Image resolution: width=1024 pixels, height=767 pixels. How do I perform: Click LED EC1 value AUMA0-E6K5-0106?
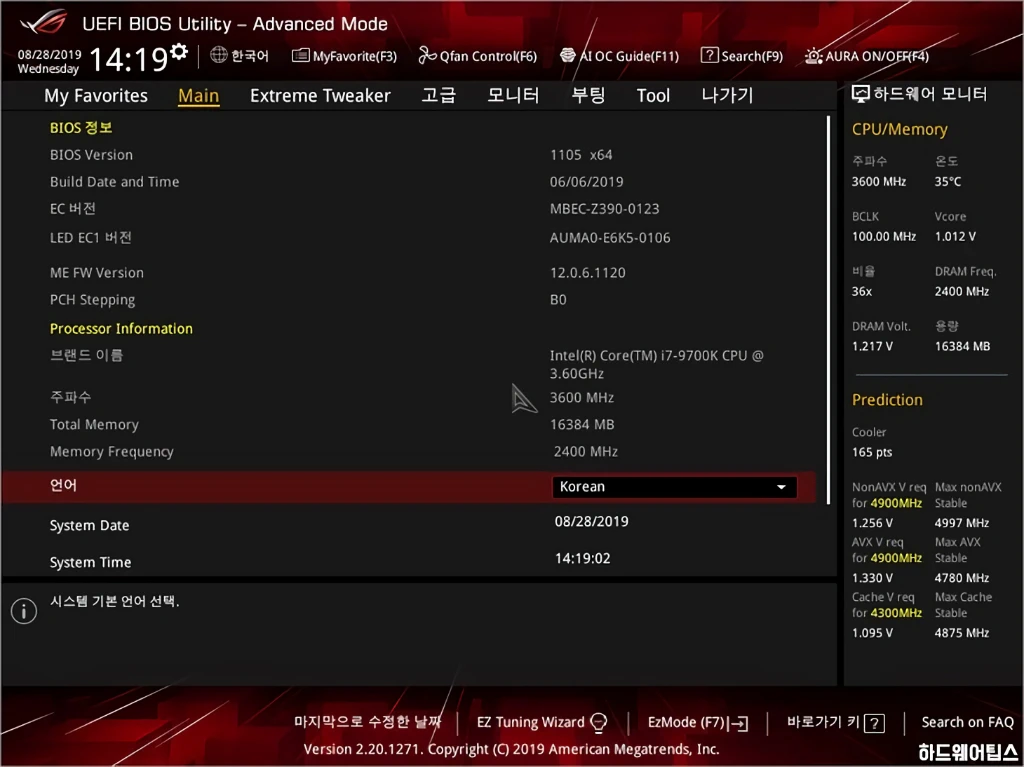[610, 238]
